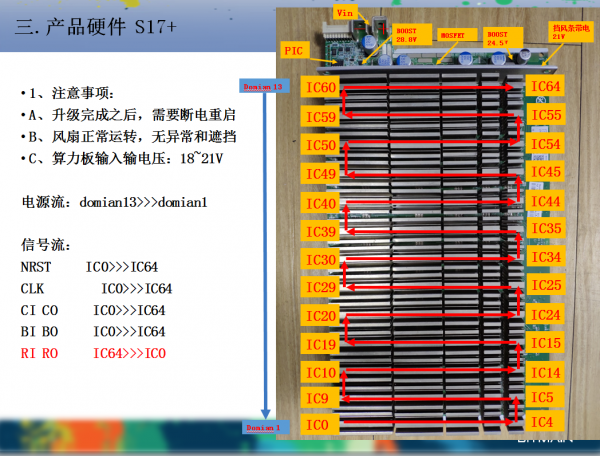Click the IC0 chip label
This screenshot has width=600, height=456.
pyautogui.click(x=318, y=426)
